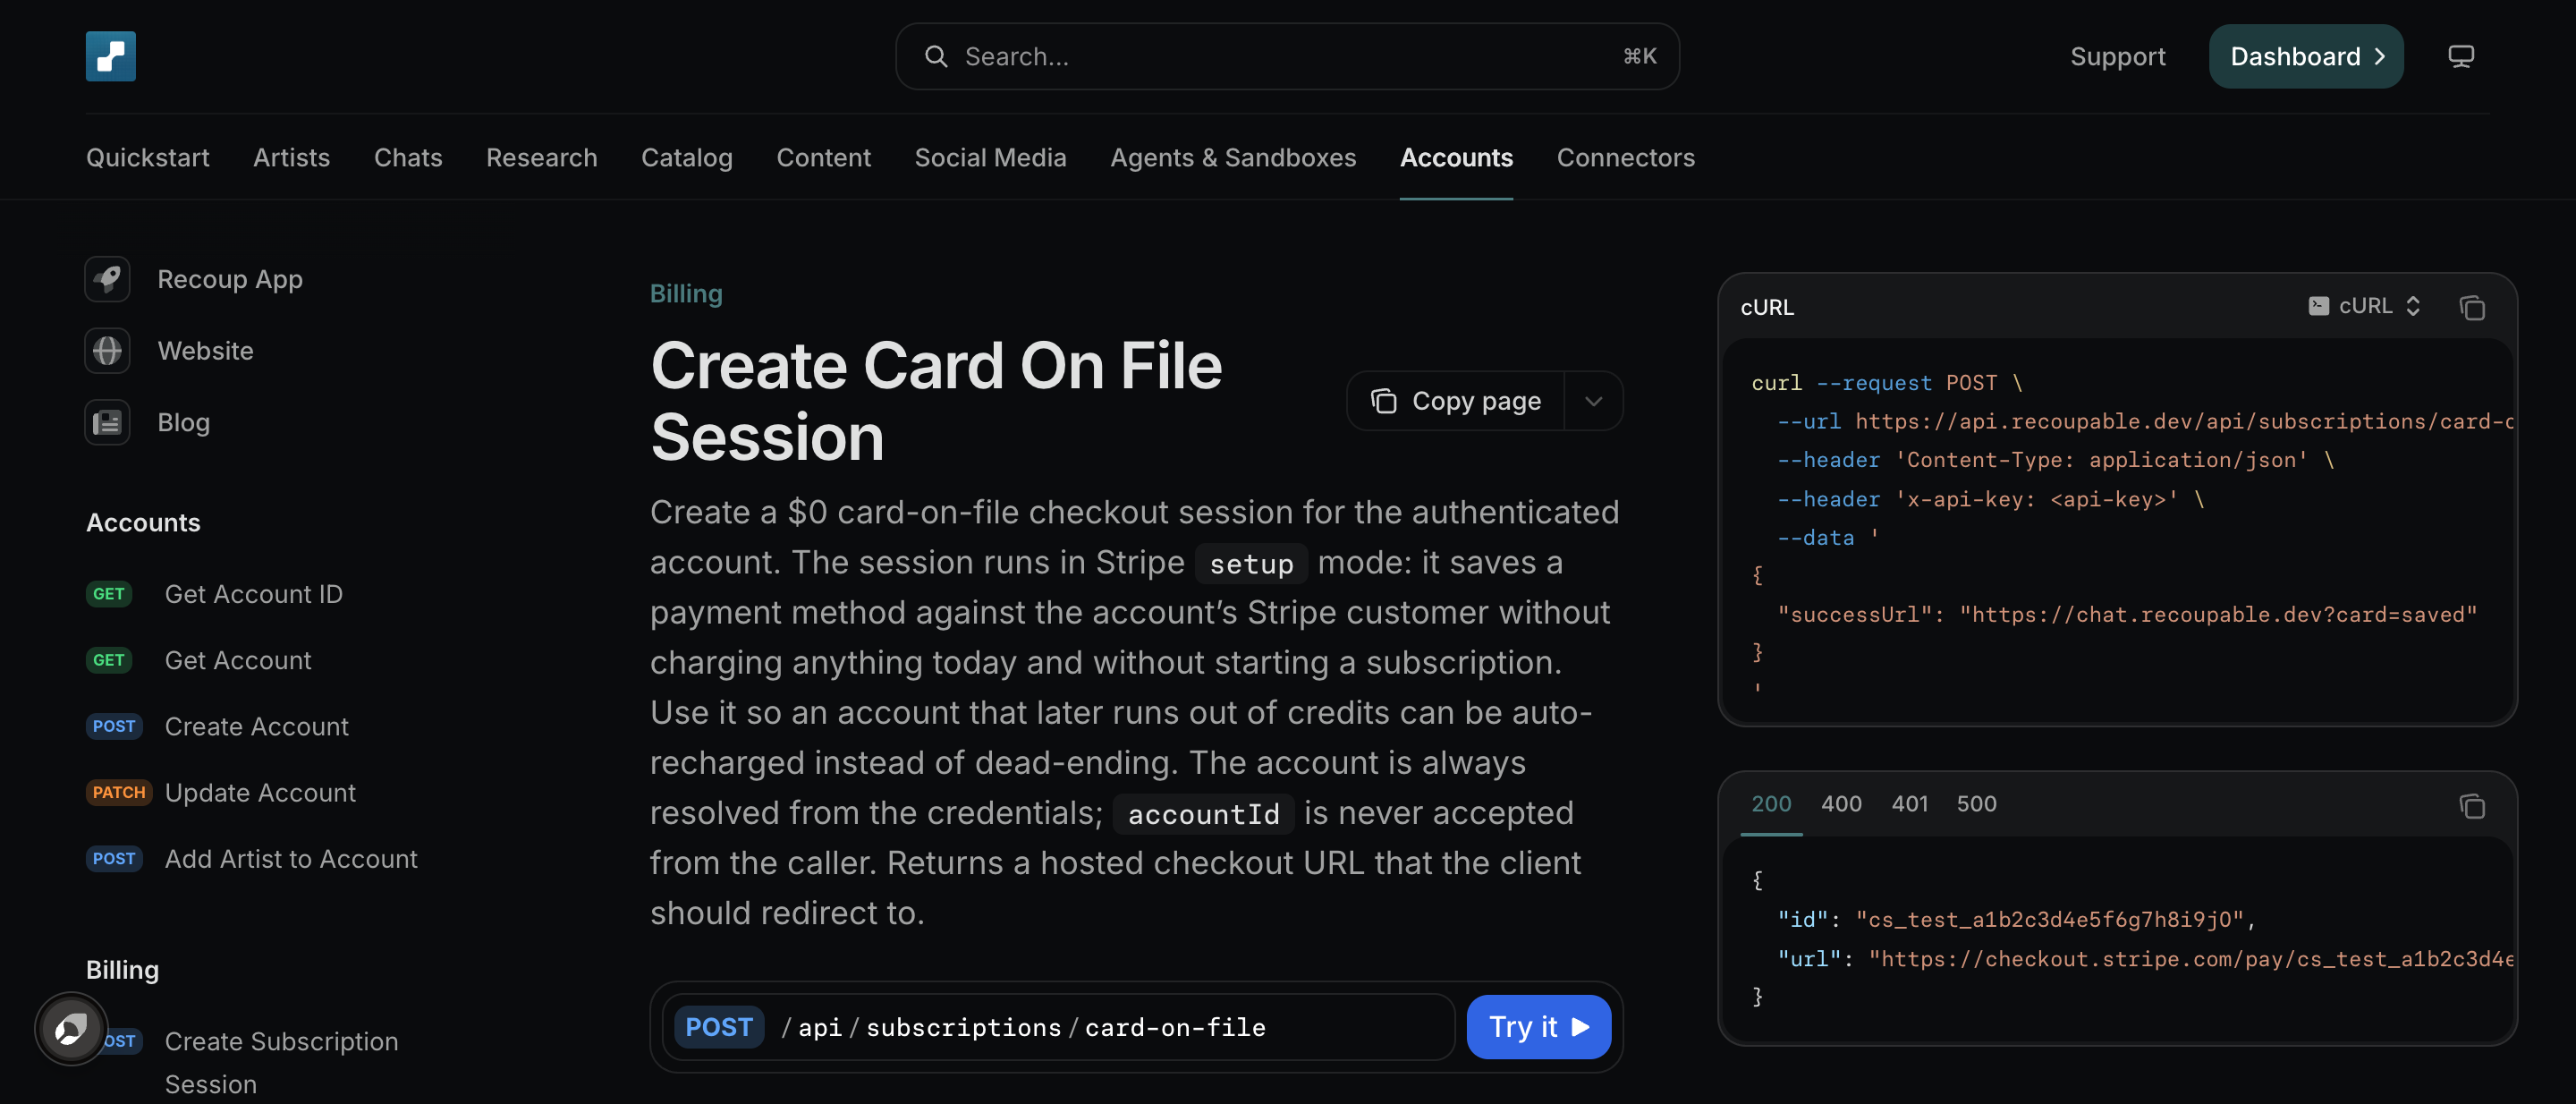This screenshot has width=2576, height=1104.
Task: Click the 'setup' inline code
Action: pyautogui.click(x=1251, y=564)
